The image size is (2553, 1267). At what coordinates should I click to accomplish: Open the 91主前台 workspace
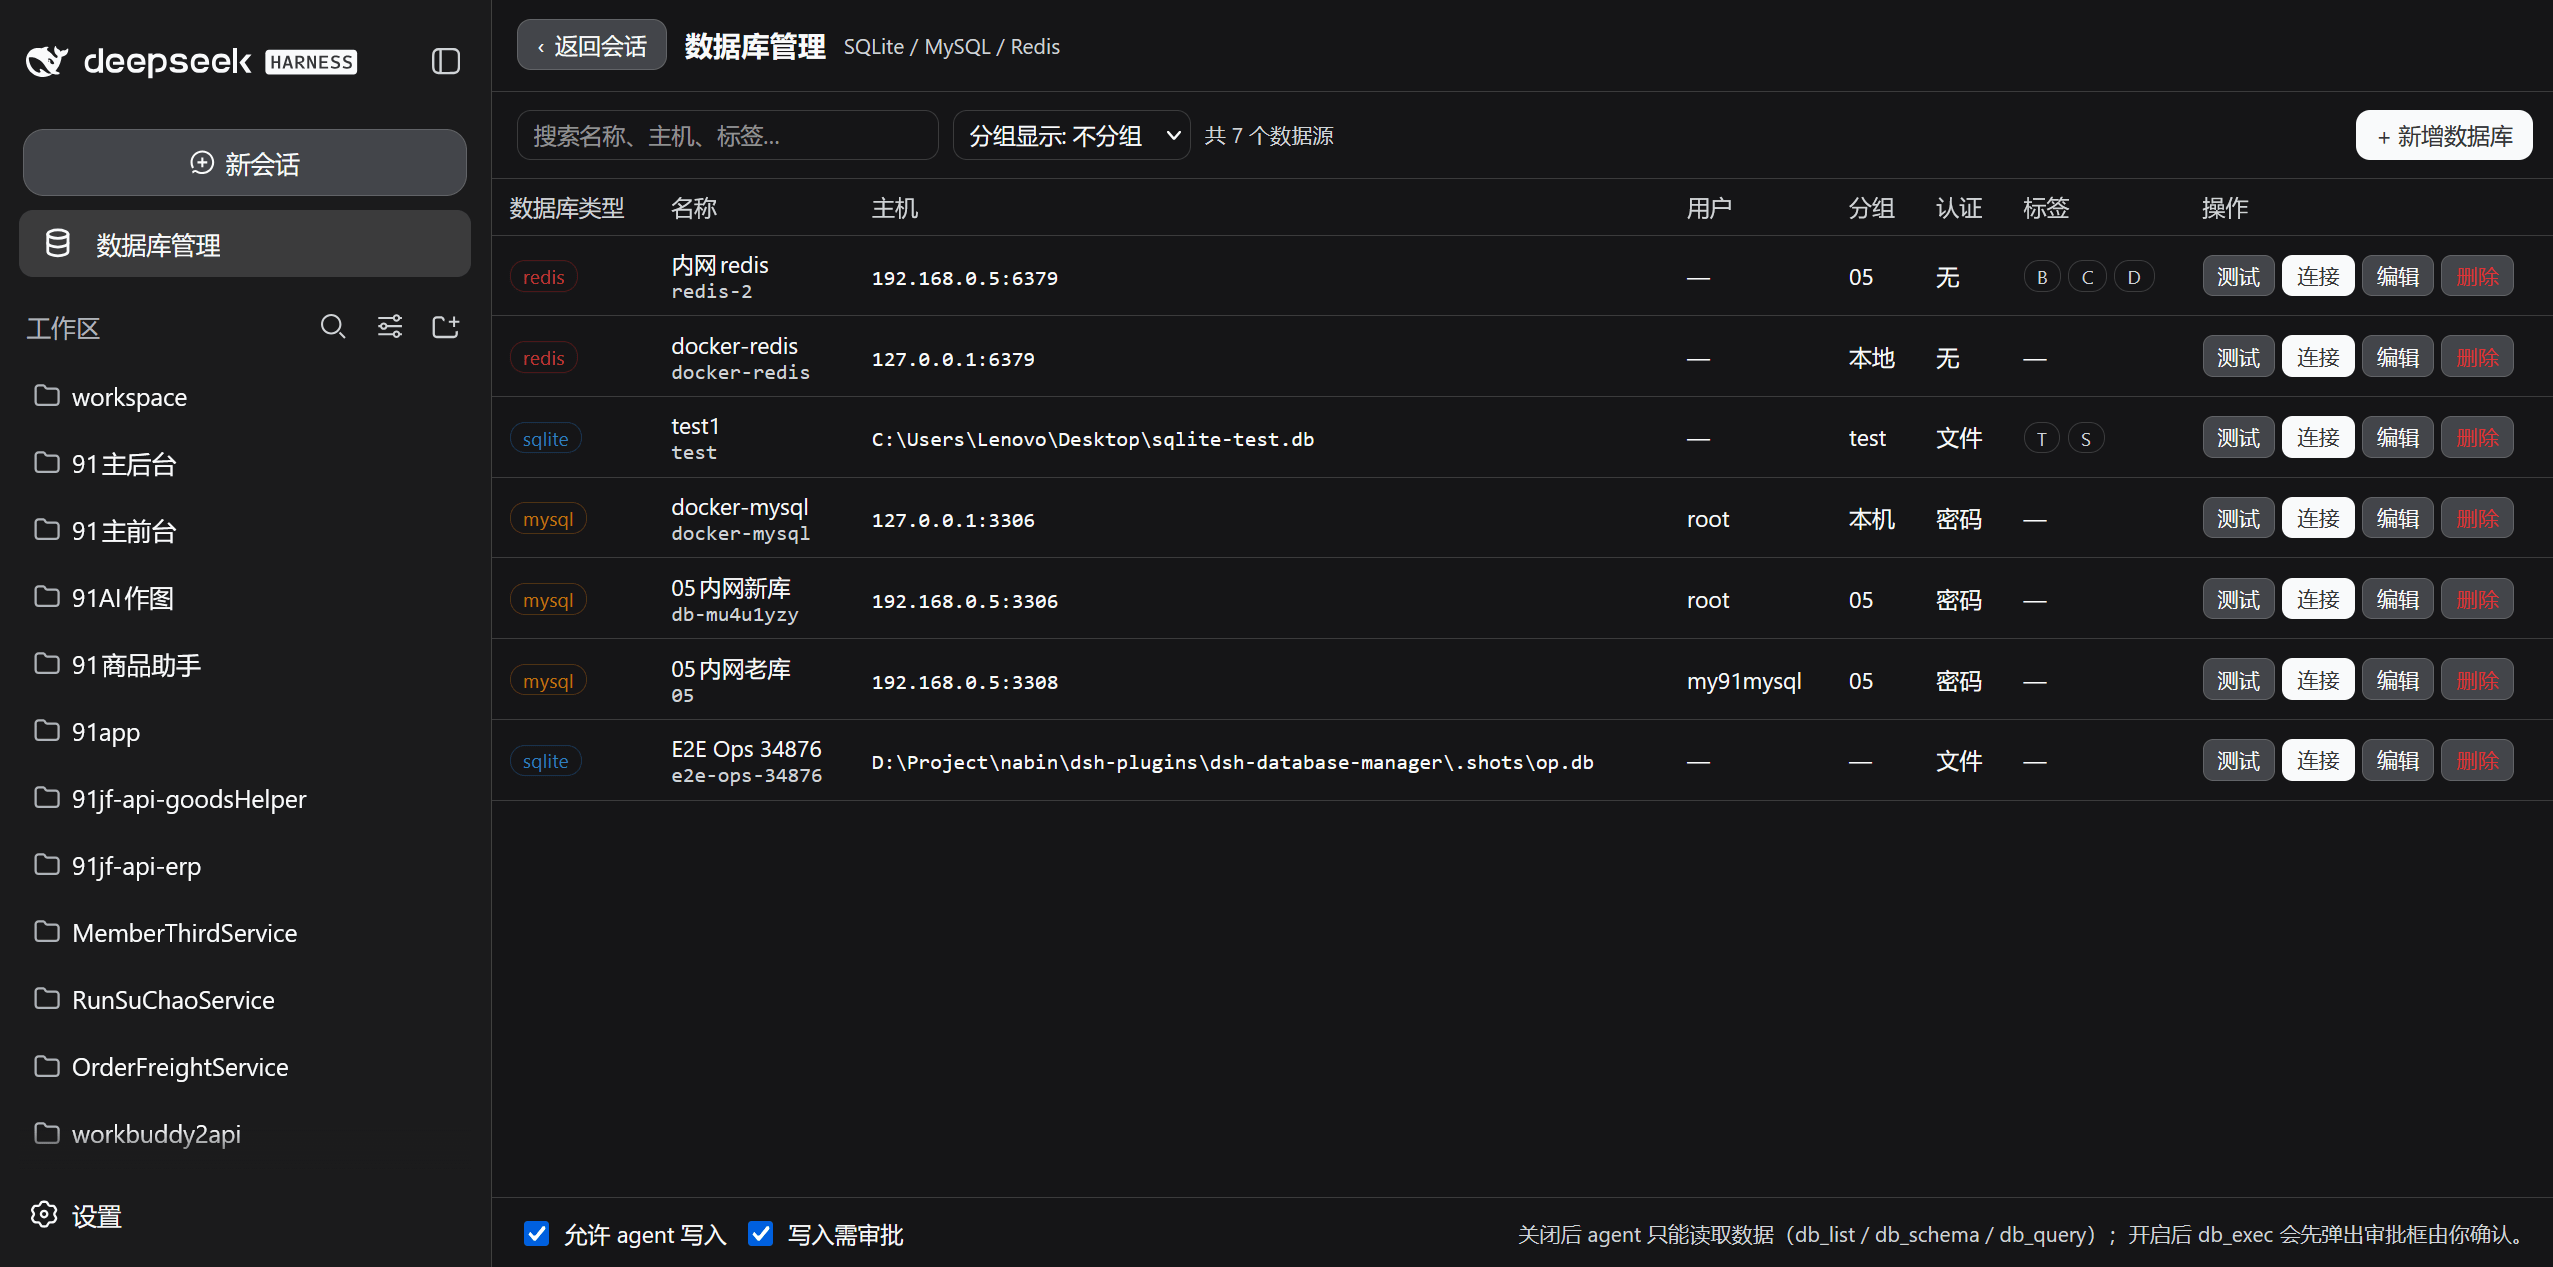245,530
